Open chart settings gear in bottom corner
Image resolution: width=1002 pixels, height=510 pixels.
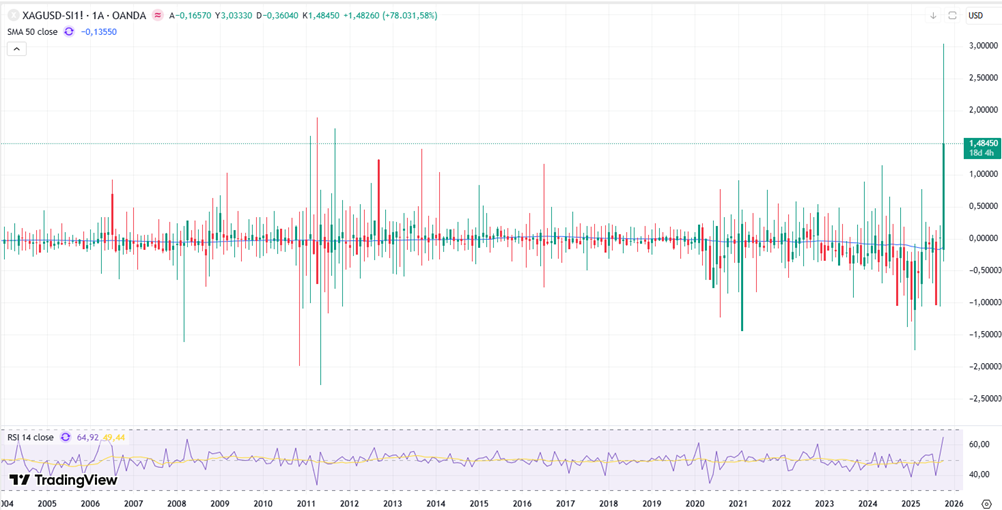click(x=985, y=503)
